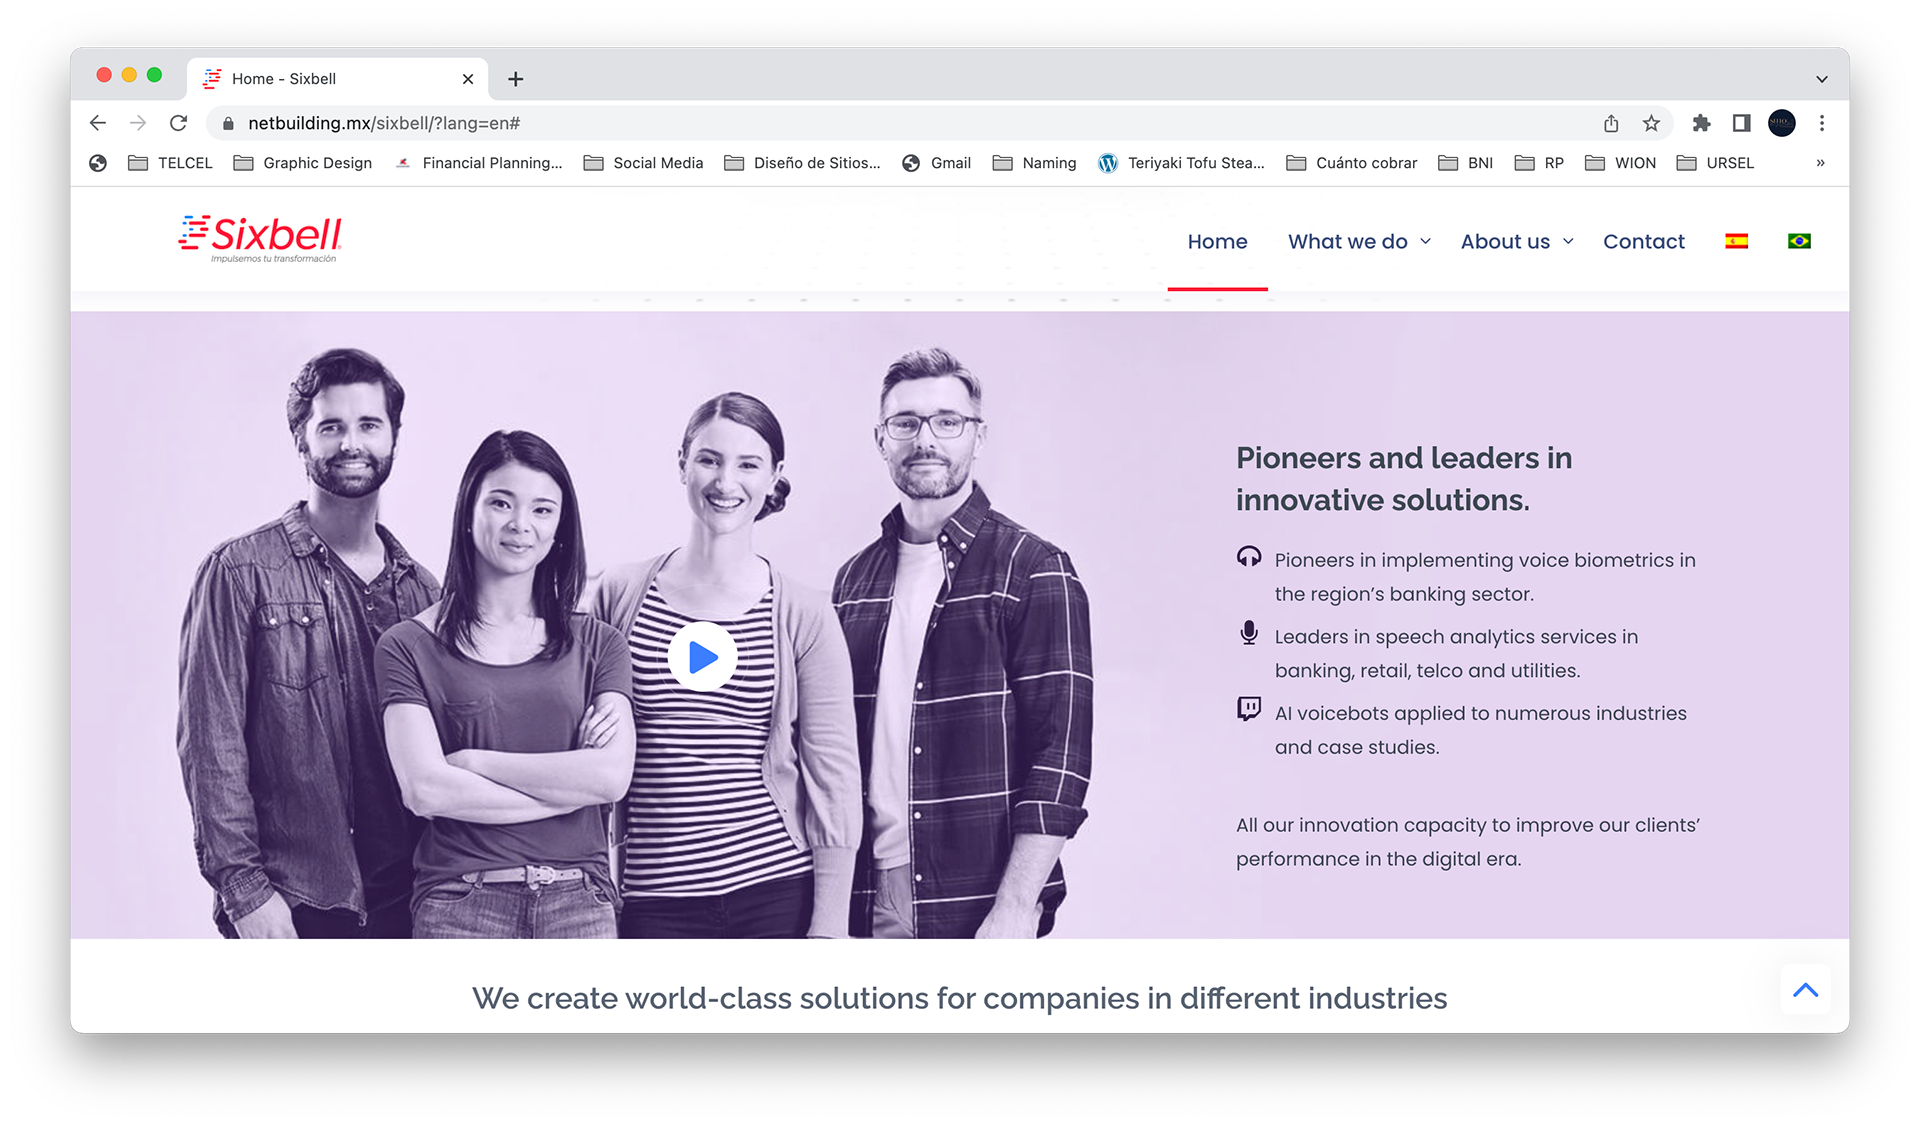The image size is (1920, 1126).
Task: View site security lock info
Action: [228, 123]
